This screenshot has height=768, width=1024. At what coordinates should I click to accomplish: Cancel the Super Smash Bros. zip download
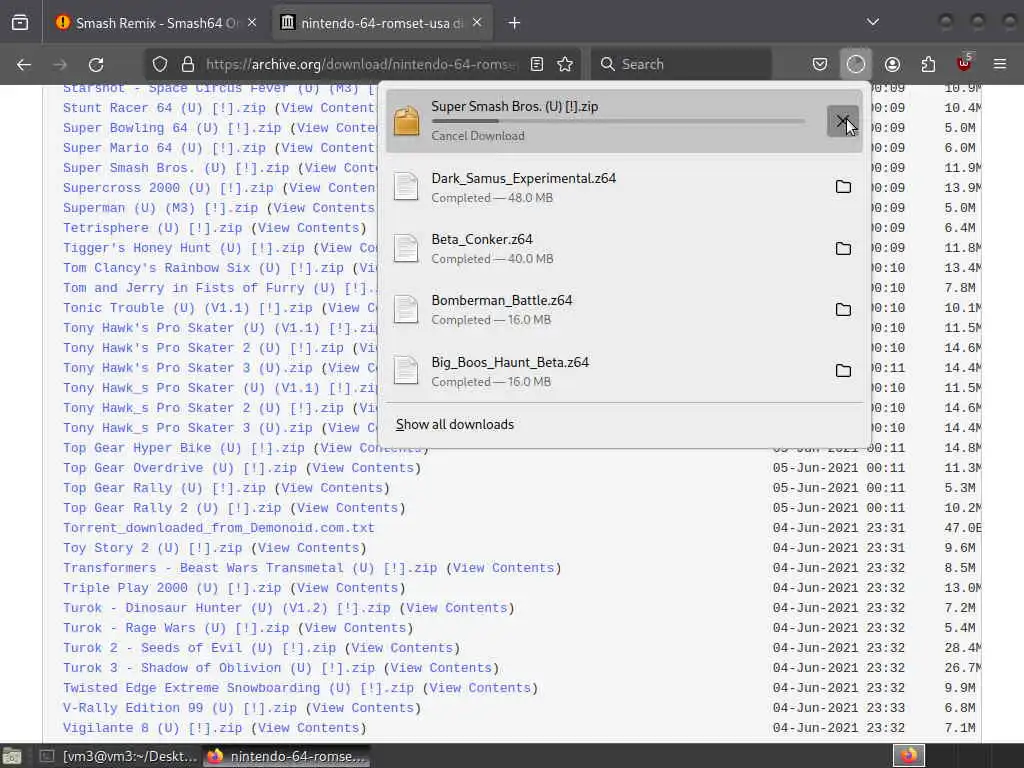[x=842, y=121]
